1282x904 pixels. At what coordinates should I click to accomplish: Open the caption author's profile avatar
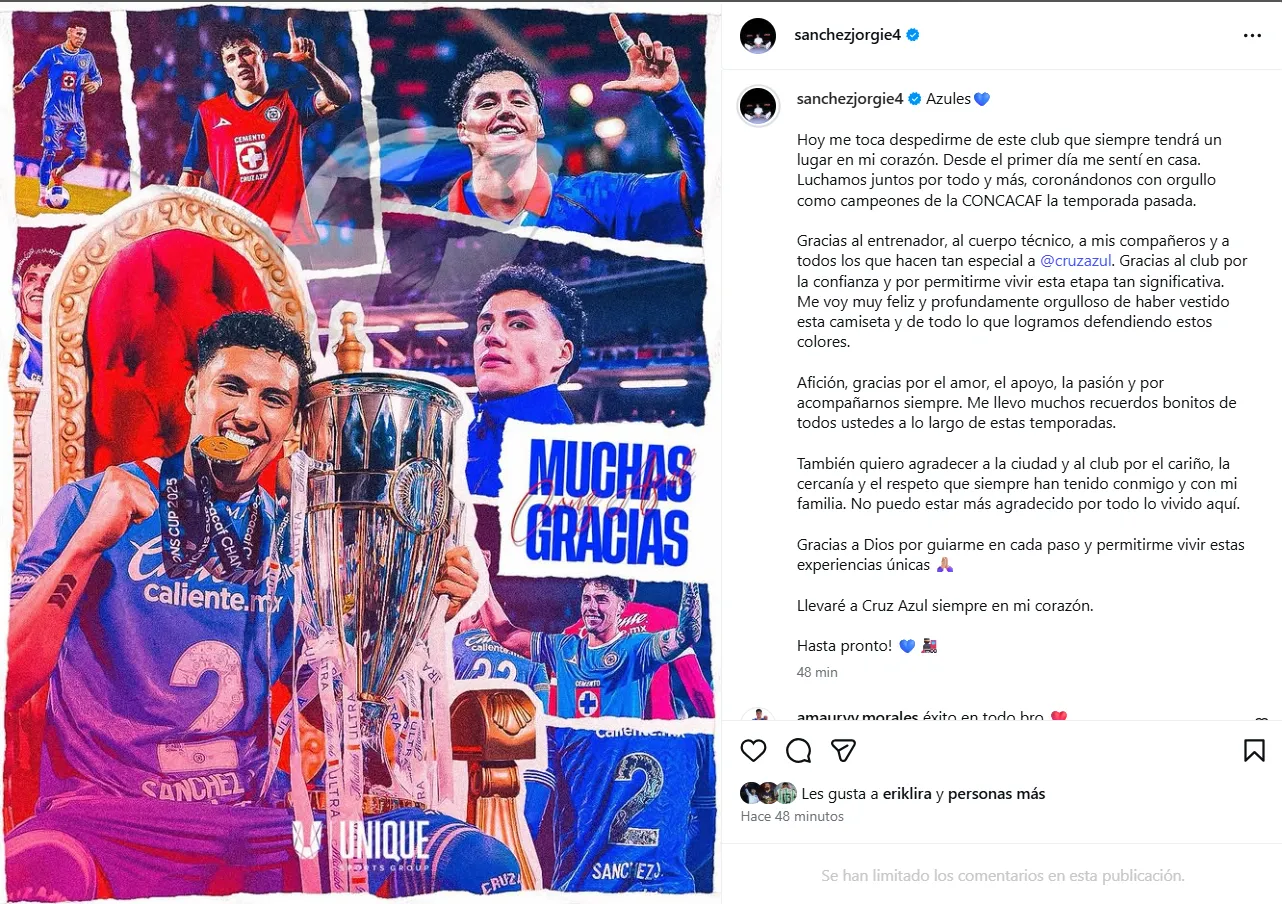758,105
